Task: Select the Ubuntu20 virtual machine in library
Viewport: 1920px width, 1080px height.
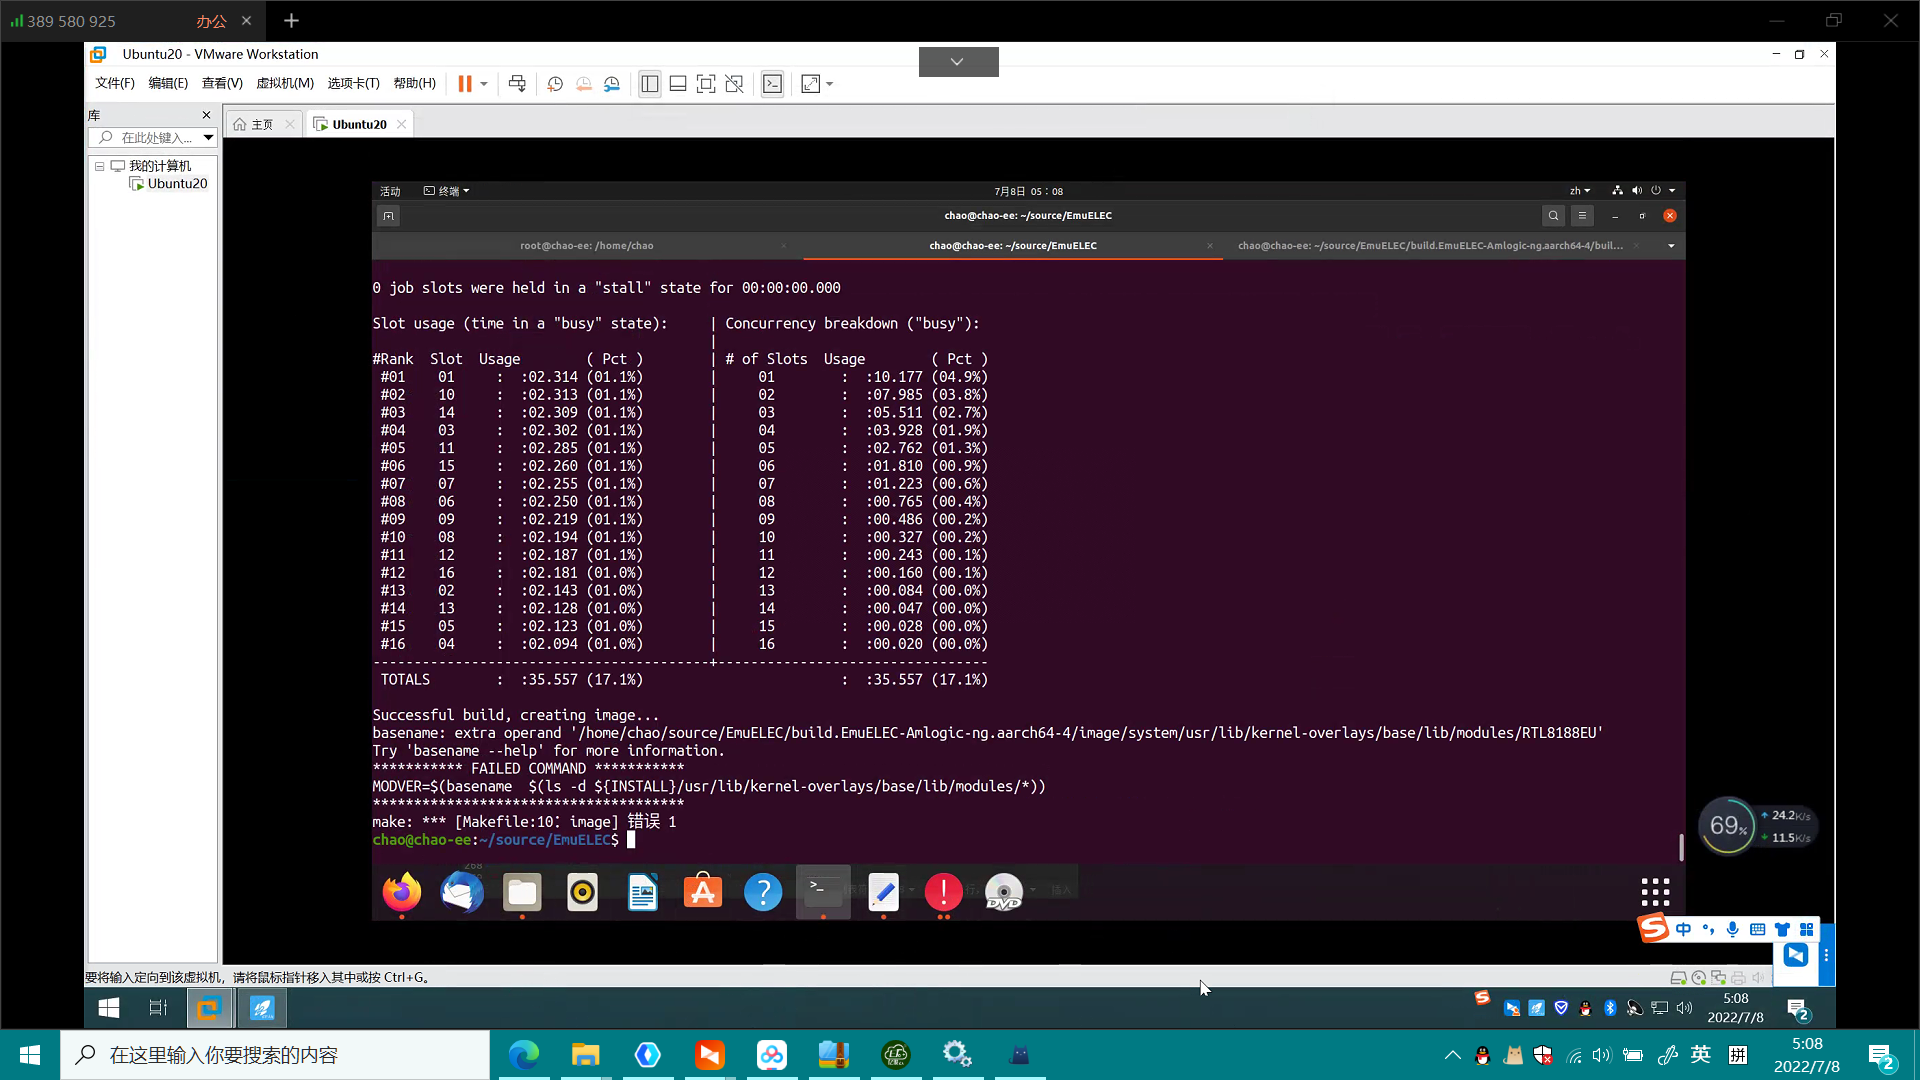Action: tap(176, 183)
